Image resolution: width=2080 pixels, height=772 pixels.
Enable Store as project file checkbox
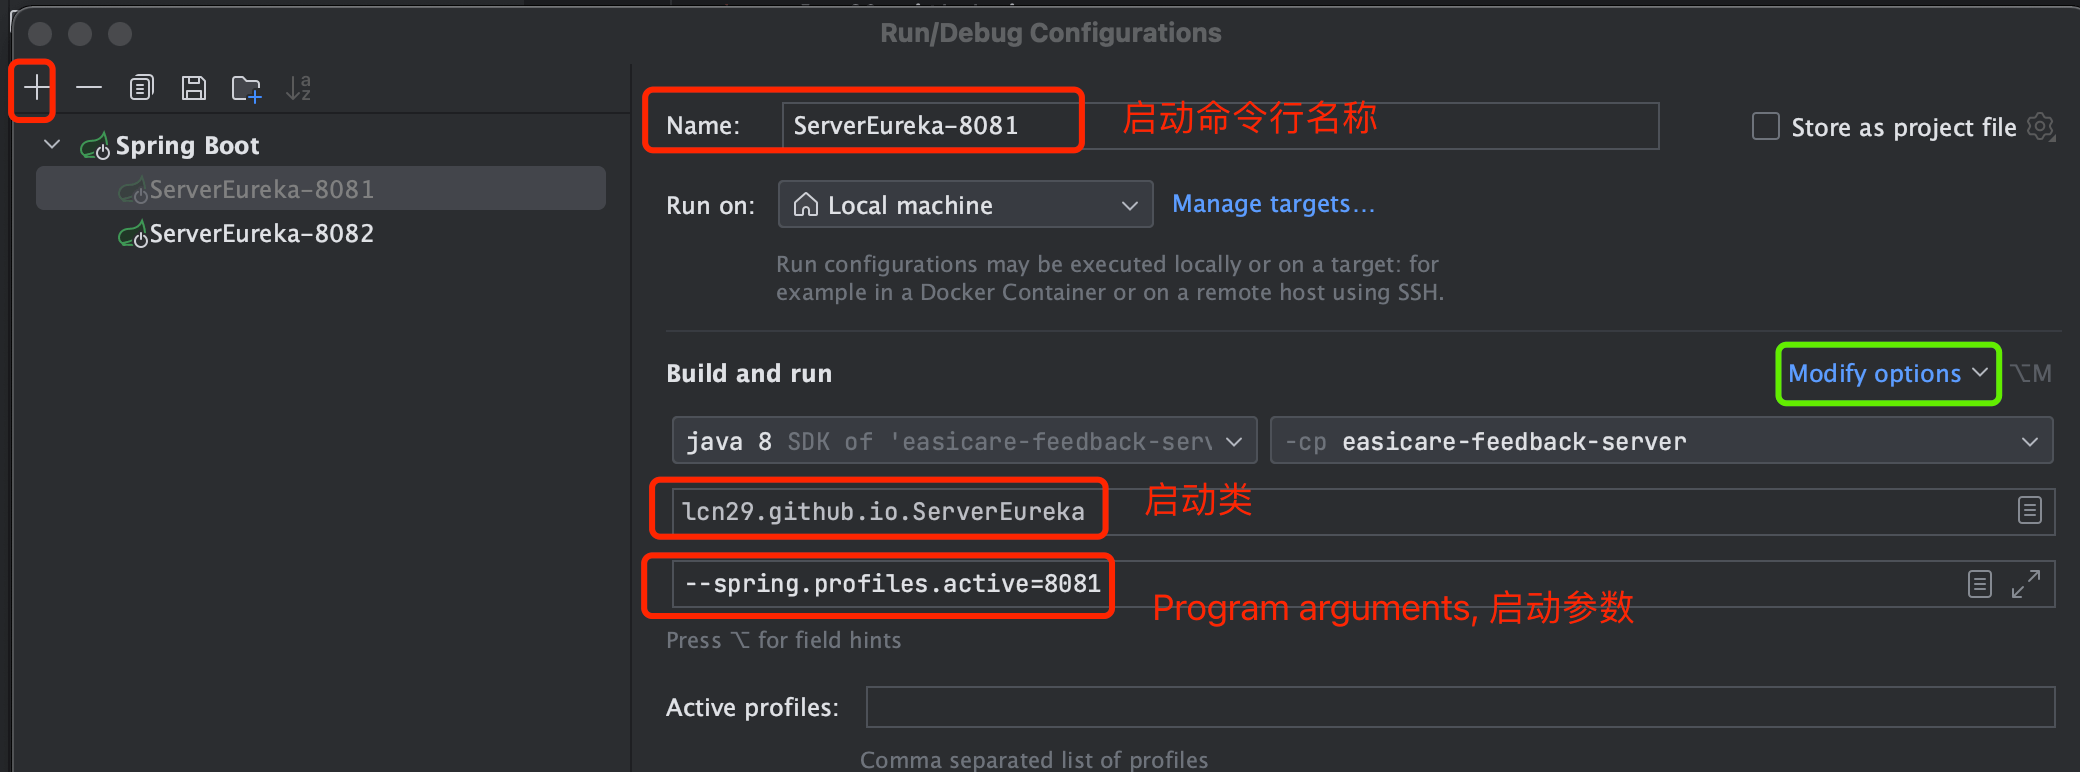pos(1766,127)
